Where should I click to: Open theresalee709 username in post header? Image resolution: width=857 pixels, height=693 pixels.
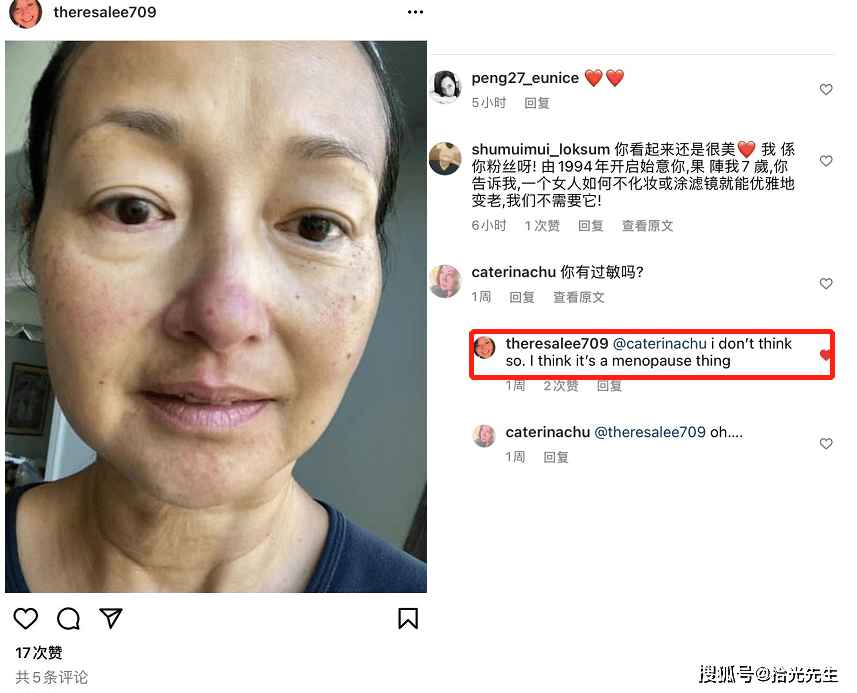[x=105, y=12]
